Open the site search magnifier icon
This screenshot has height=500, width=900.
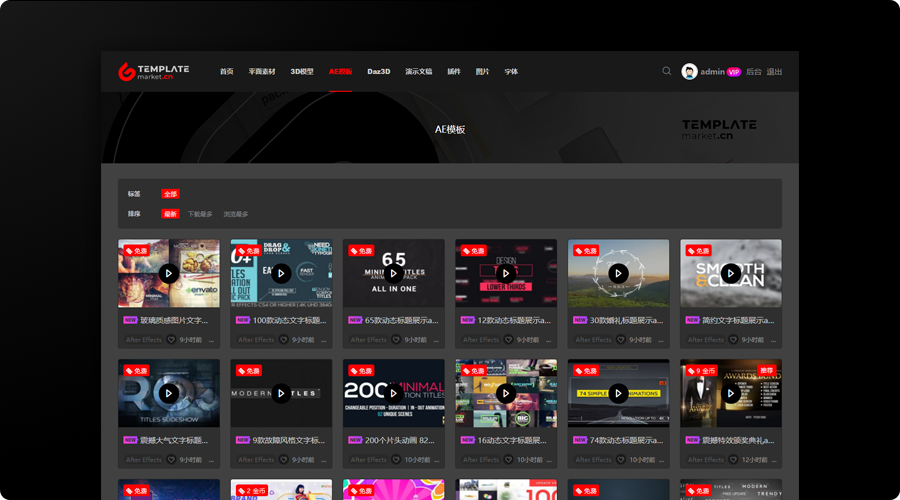click(x=666, y=71)
